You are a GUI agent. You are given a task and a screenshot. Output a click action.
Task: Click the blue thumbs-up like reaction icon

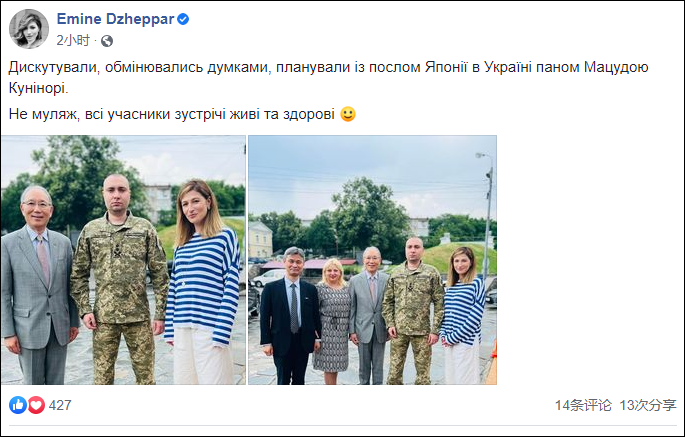18,405
